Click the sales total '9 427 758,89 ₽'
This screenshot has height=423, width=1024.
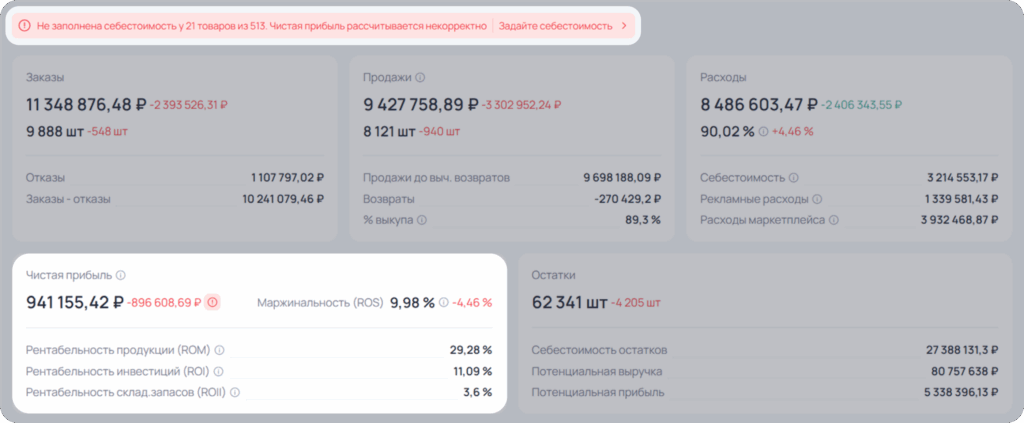pyautogui.click(x=421, y=104)
